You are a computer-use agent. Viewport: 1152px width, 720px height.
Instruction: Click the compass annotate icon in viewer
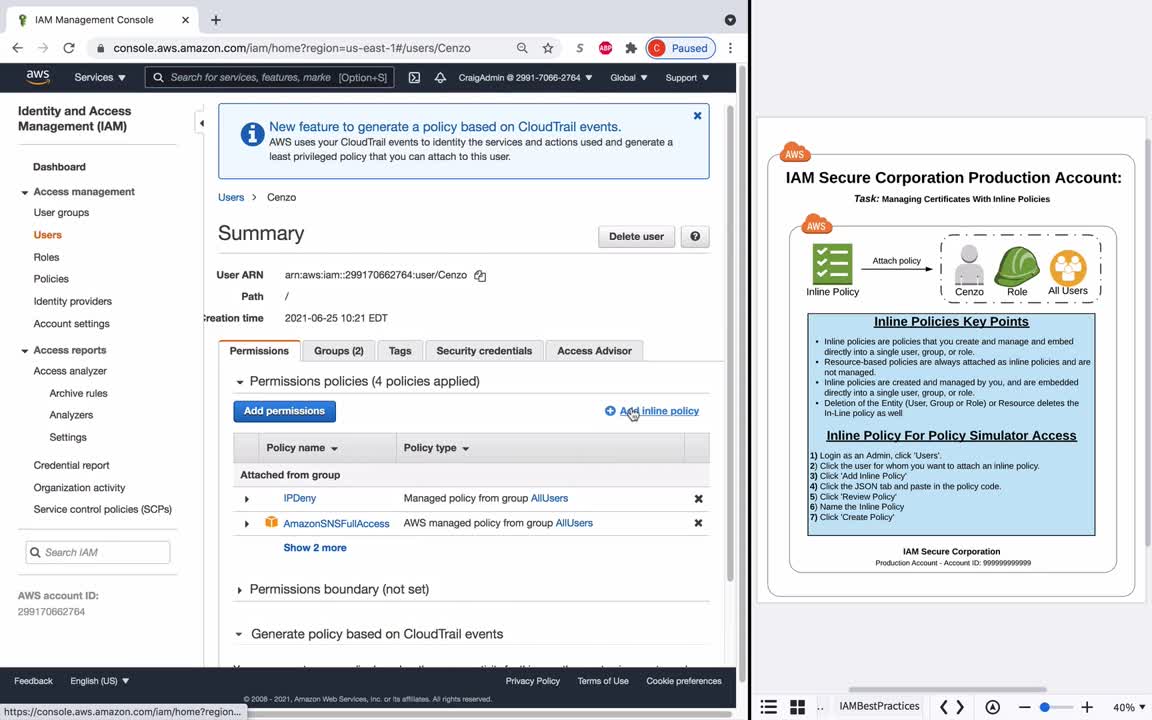point(993,707)
